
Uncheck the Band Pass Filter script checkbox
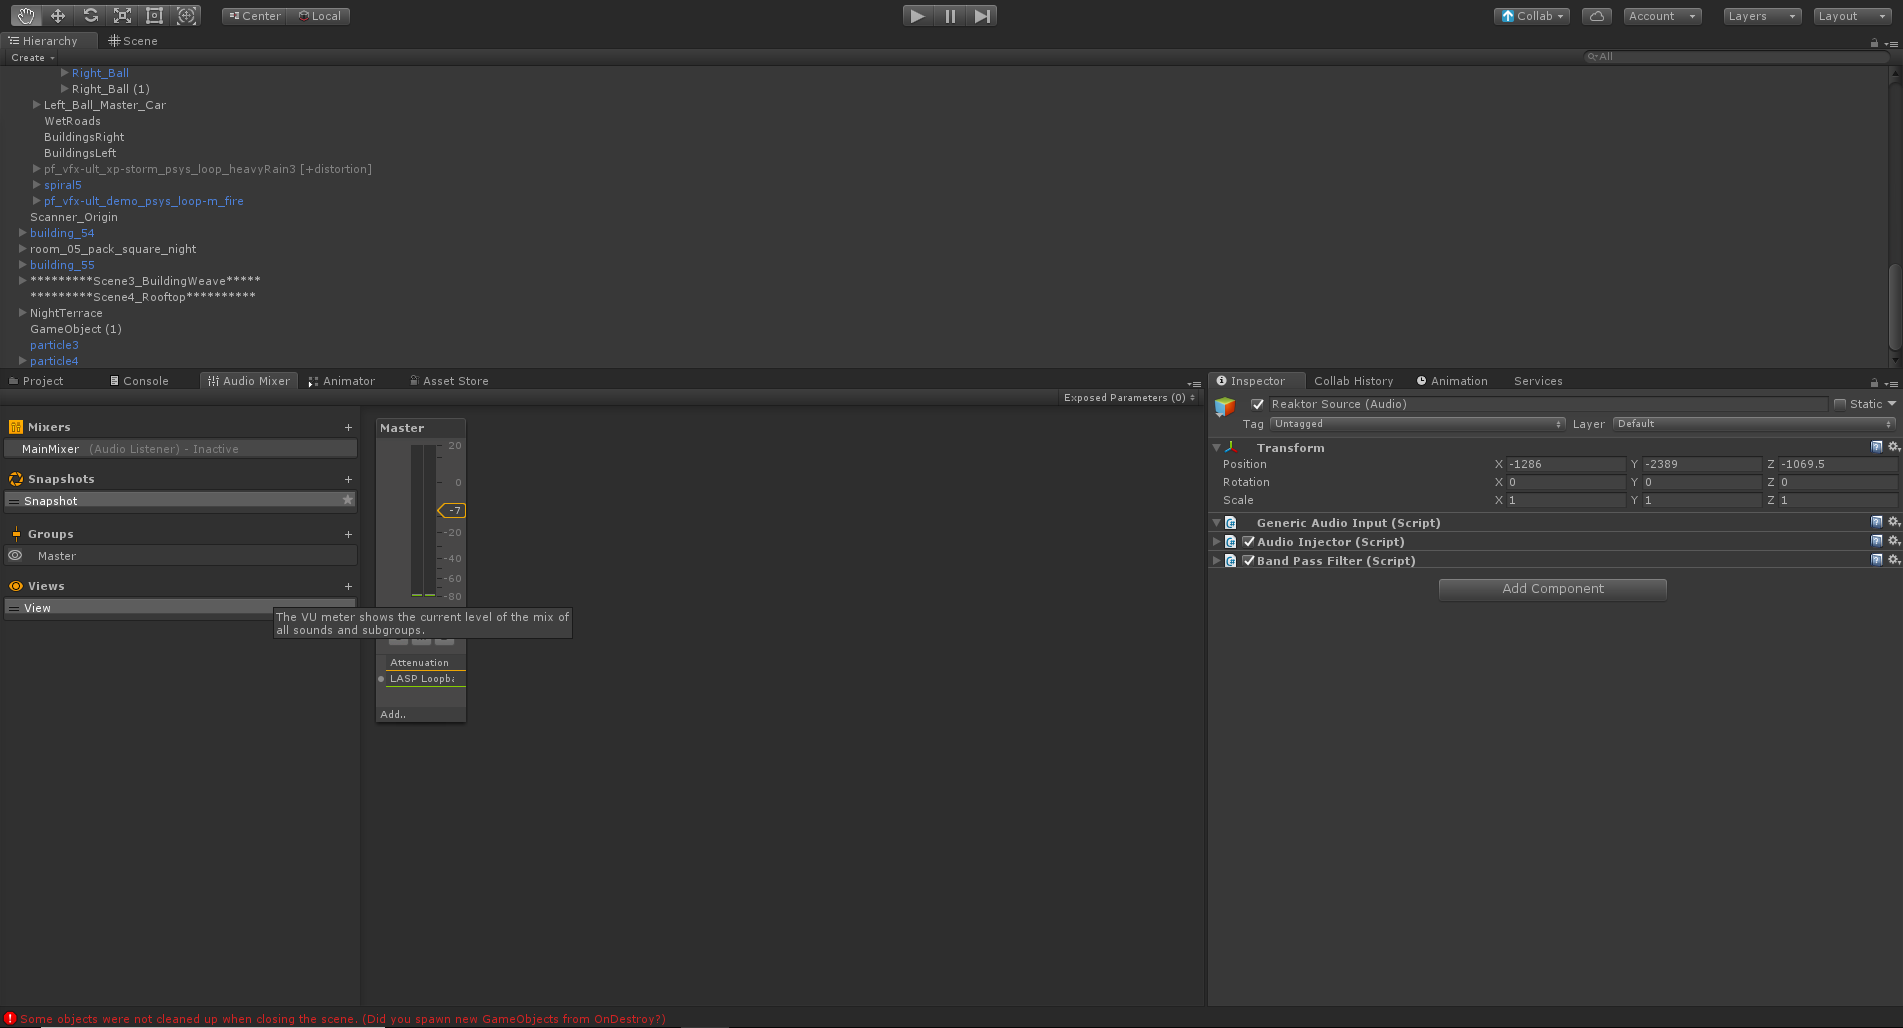click(1249, 560)
